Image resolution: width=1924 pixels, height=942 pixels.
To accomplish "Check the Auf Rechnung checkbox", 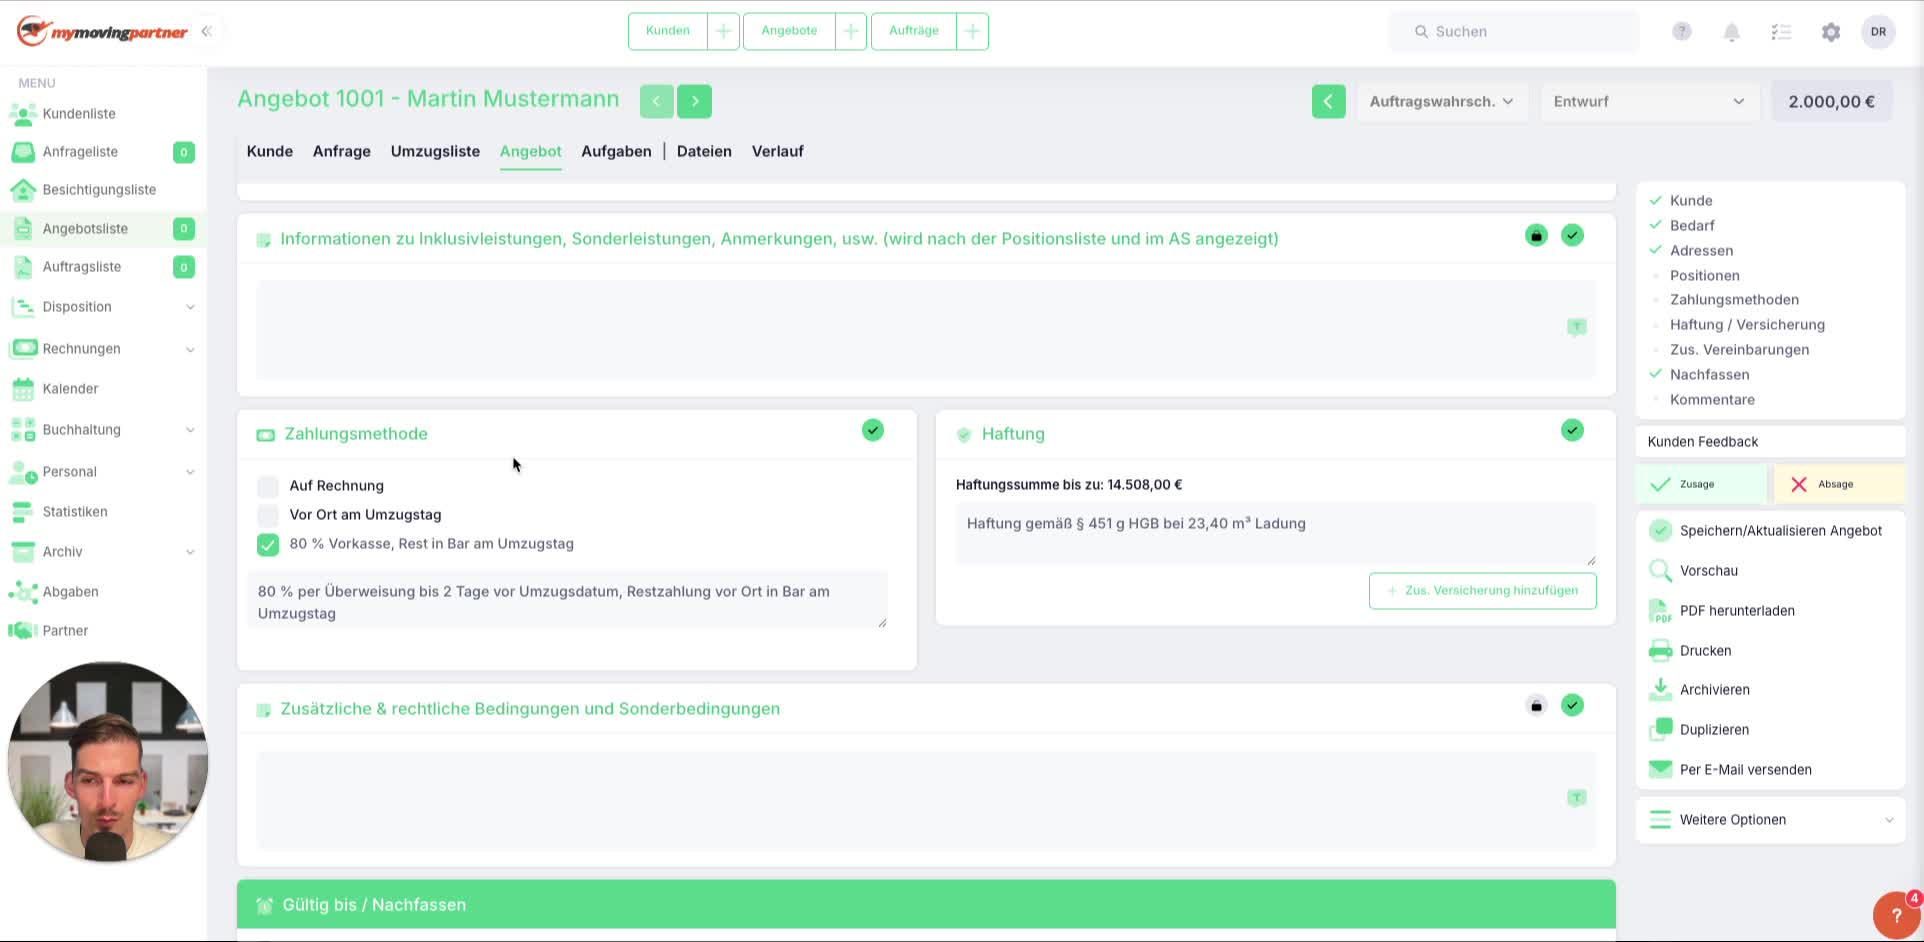I will pyautogui.click(x=268, y=487).
